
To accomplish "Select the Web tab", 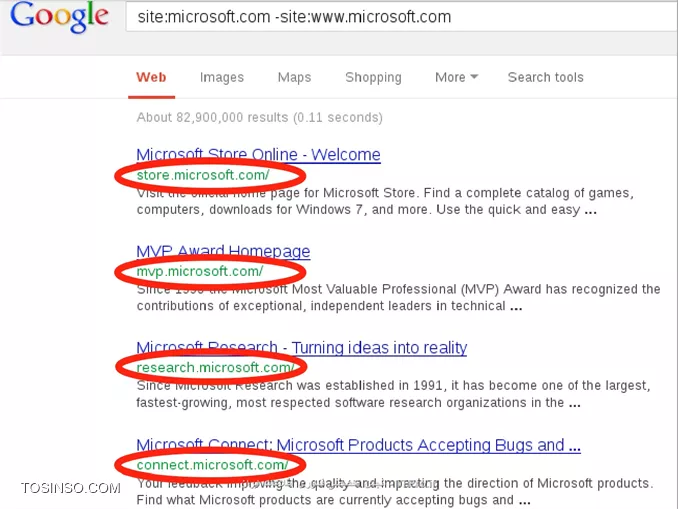I will pos(151,77).
